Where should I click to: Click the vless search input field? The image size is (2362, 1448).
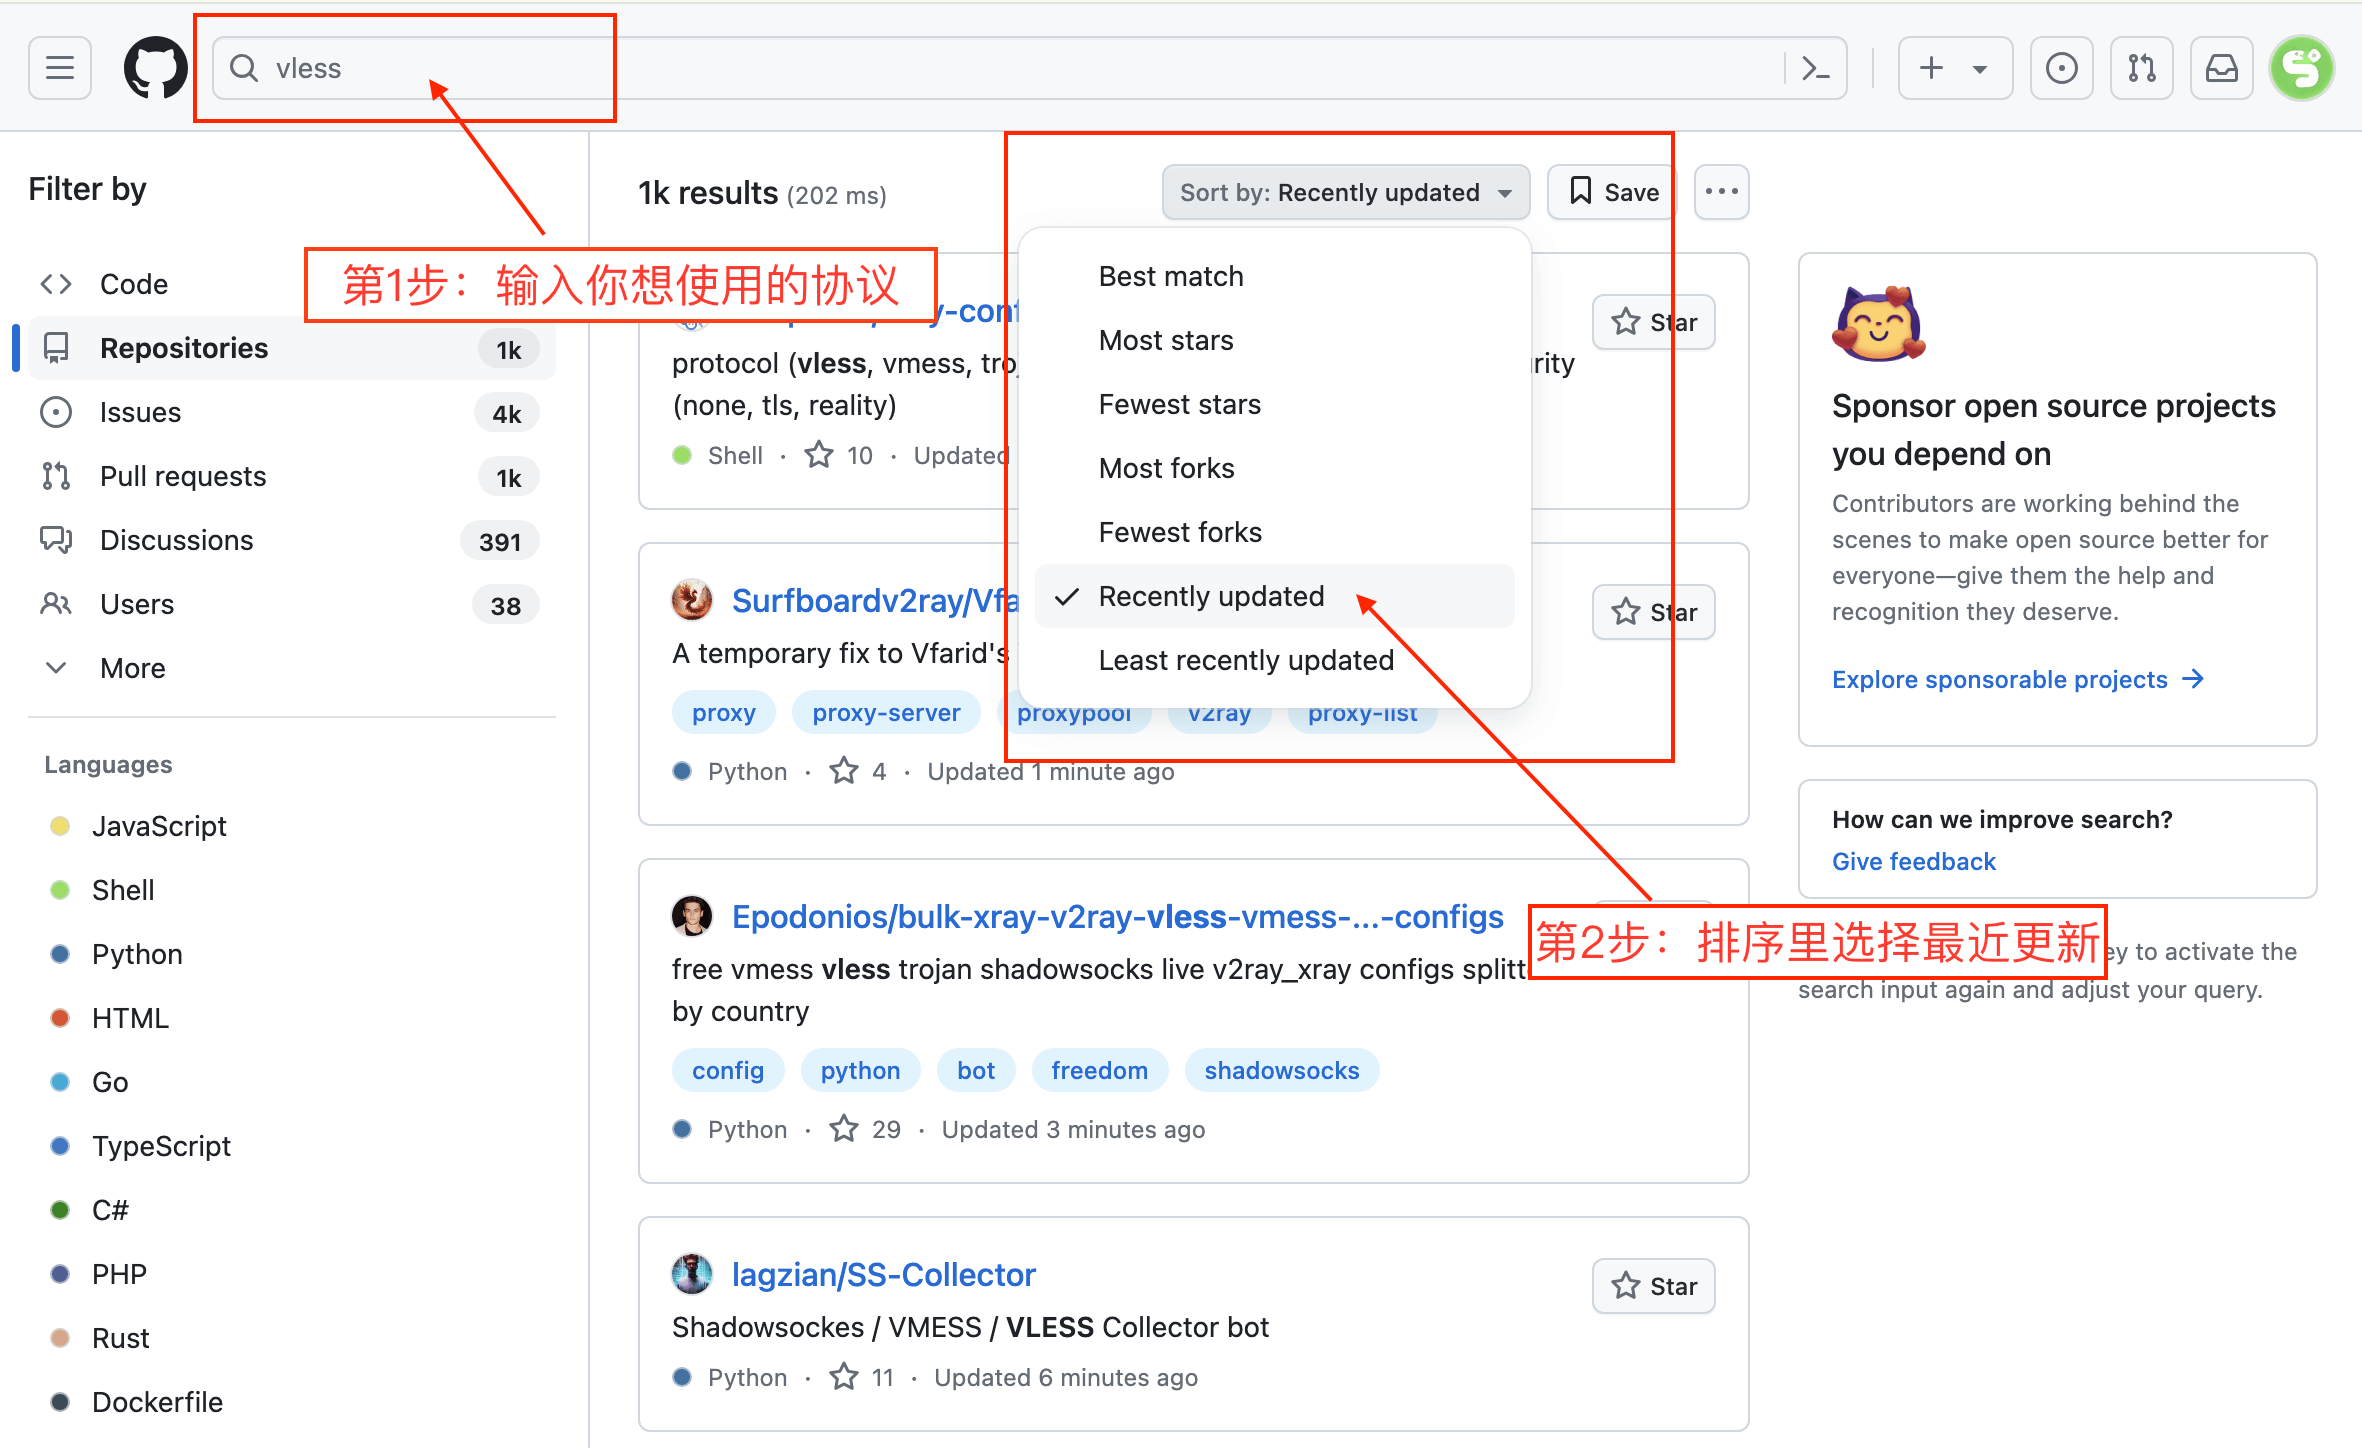(400, 67)
